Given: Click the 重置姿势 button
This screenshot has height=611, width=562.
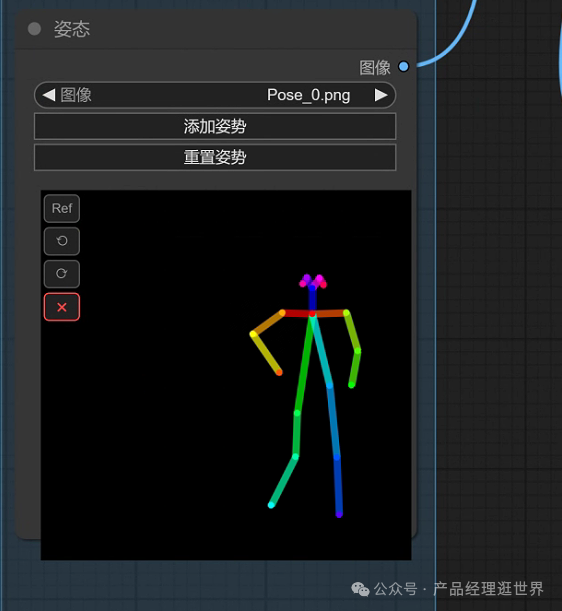Looking at the screenshot, I should (x=215, y=157).
